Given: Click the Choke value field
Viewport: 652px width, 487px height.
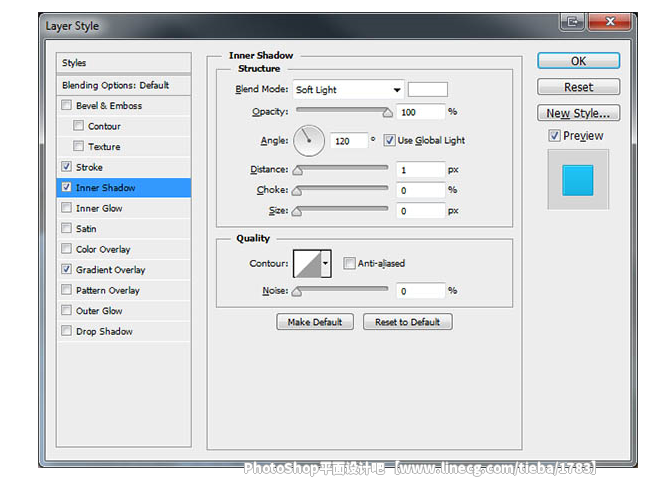Looking at the screenshot, I should pos(420,190).
